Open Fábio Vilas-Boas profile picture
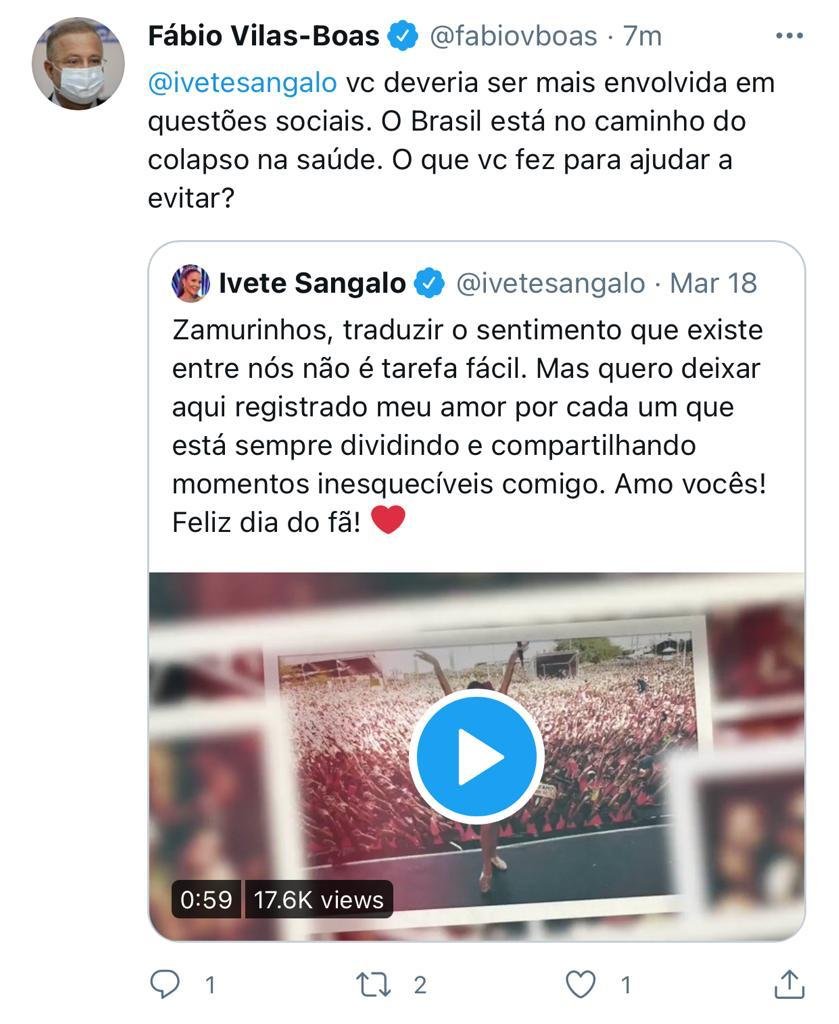This screenshot has width=839, height=1024. coord(78,63)
